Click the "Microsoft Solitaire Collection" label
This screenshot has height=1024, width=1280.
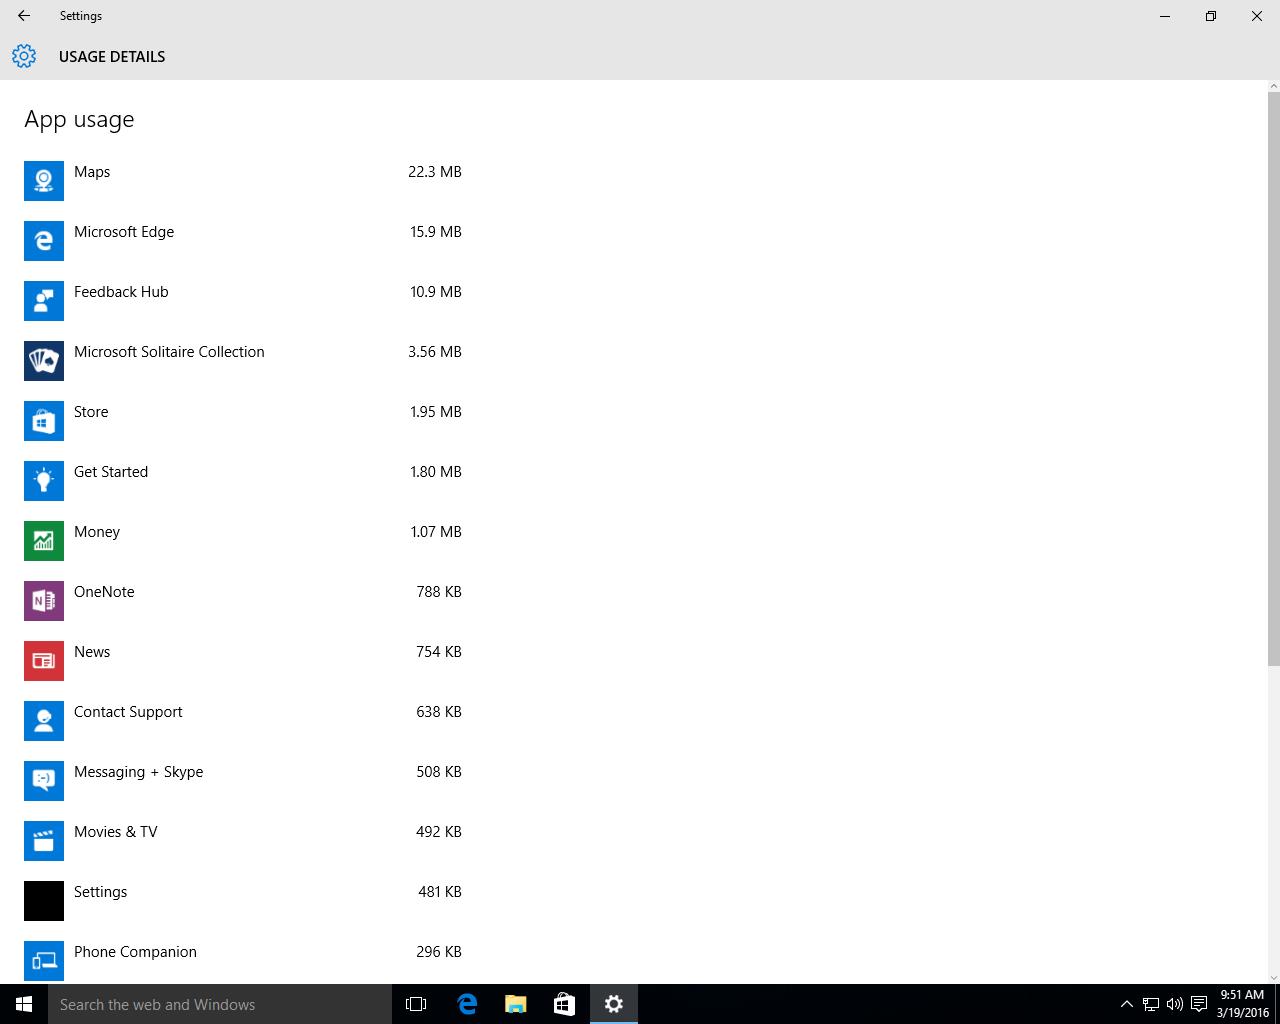tap(169, 352)
